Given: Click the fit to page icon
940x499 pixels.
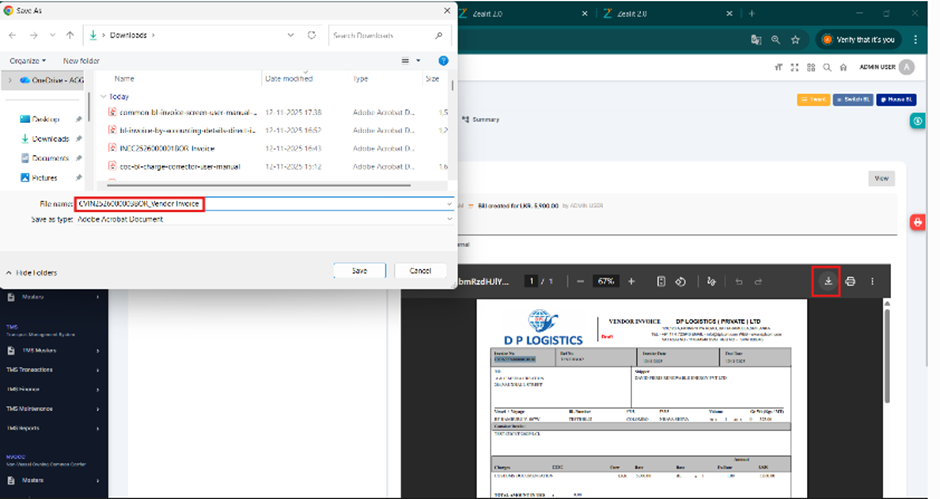Looking at the screenshot, I should click(661, 281).
